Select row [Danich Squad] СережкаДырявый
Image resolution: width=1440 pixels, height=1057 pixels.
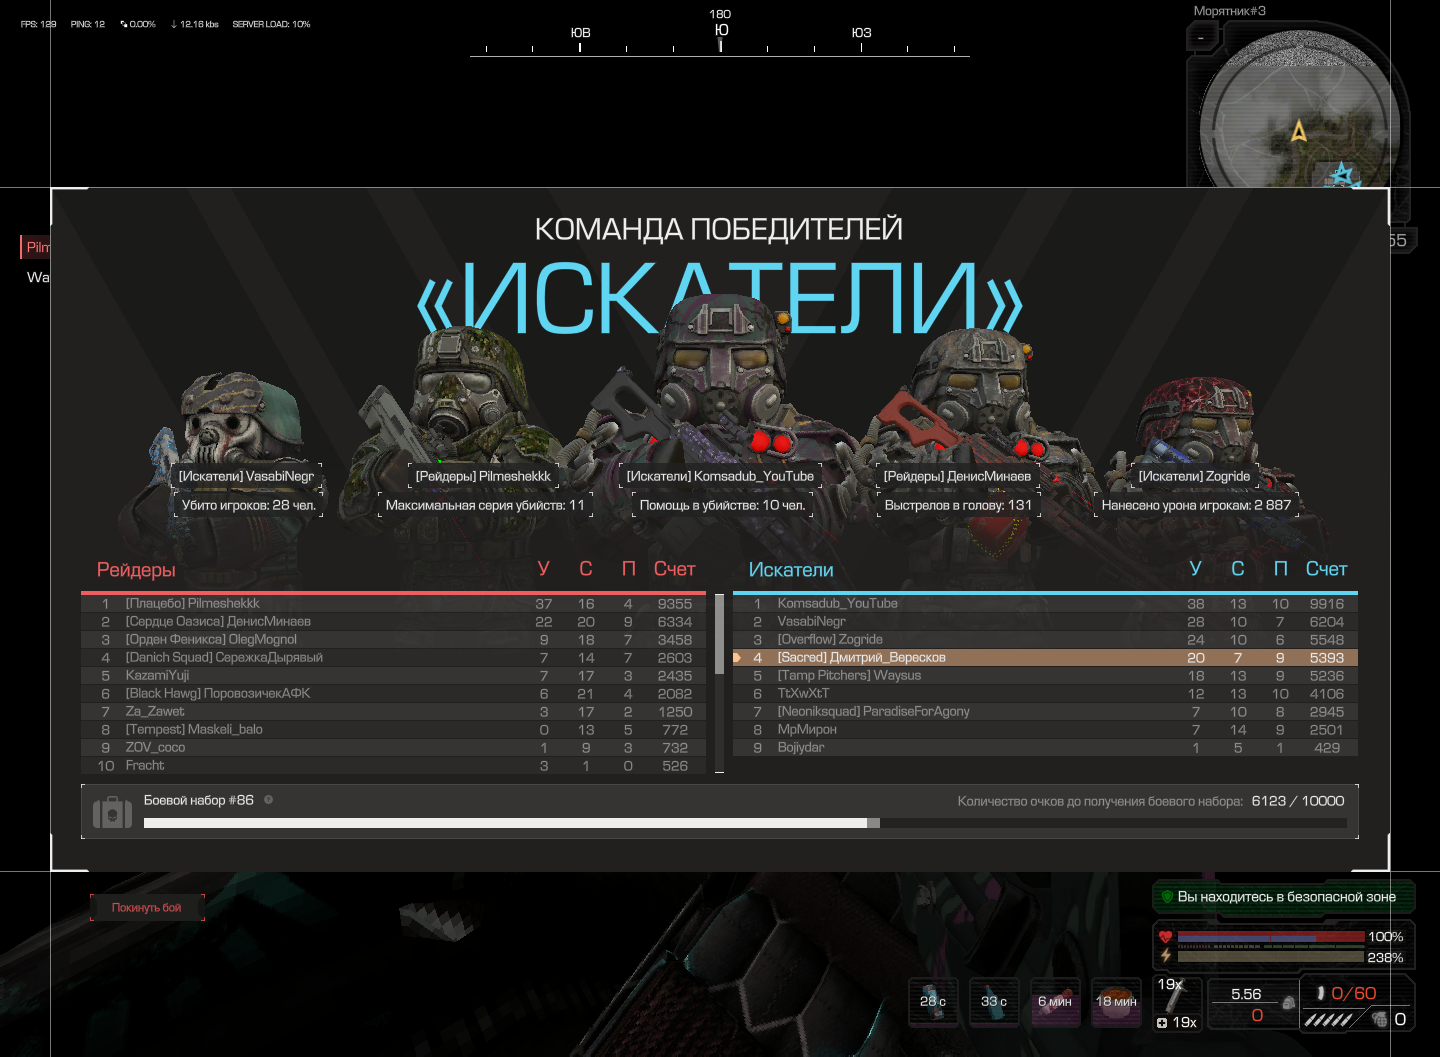pyautogui.click(x=394, y=658)
